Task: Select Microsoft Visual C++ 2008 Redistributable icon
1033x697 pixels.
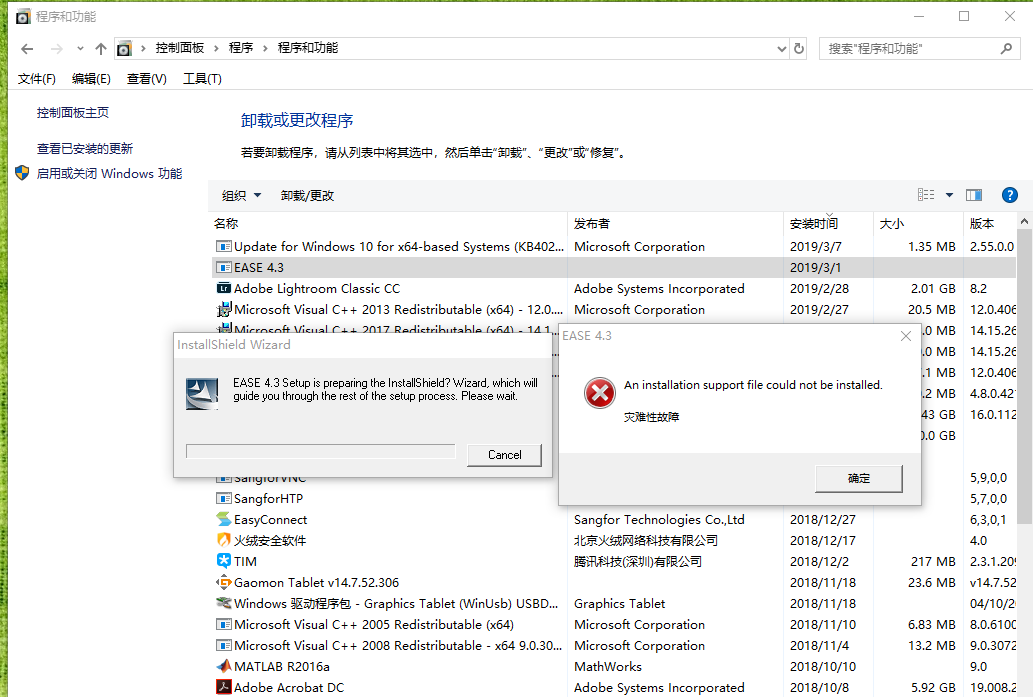Action: pyautogui.click(x=224, y=646)
